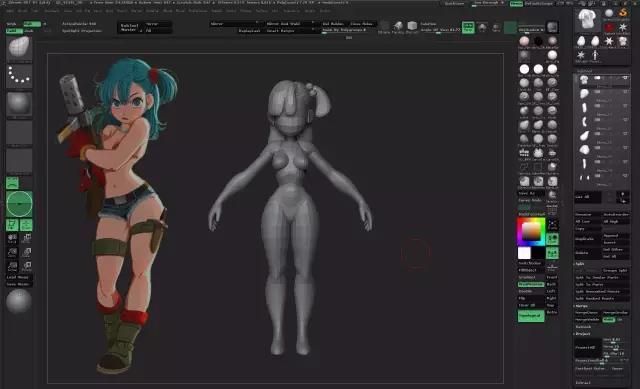
Task: Click the large green circular symmetry gizmo button
Action: tap(19, 204)
